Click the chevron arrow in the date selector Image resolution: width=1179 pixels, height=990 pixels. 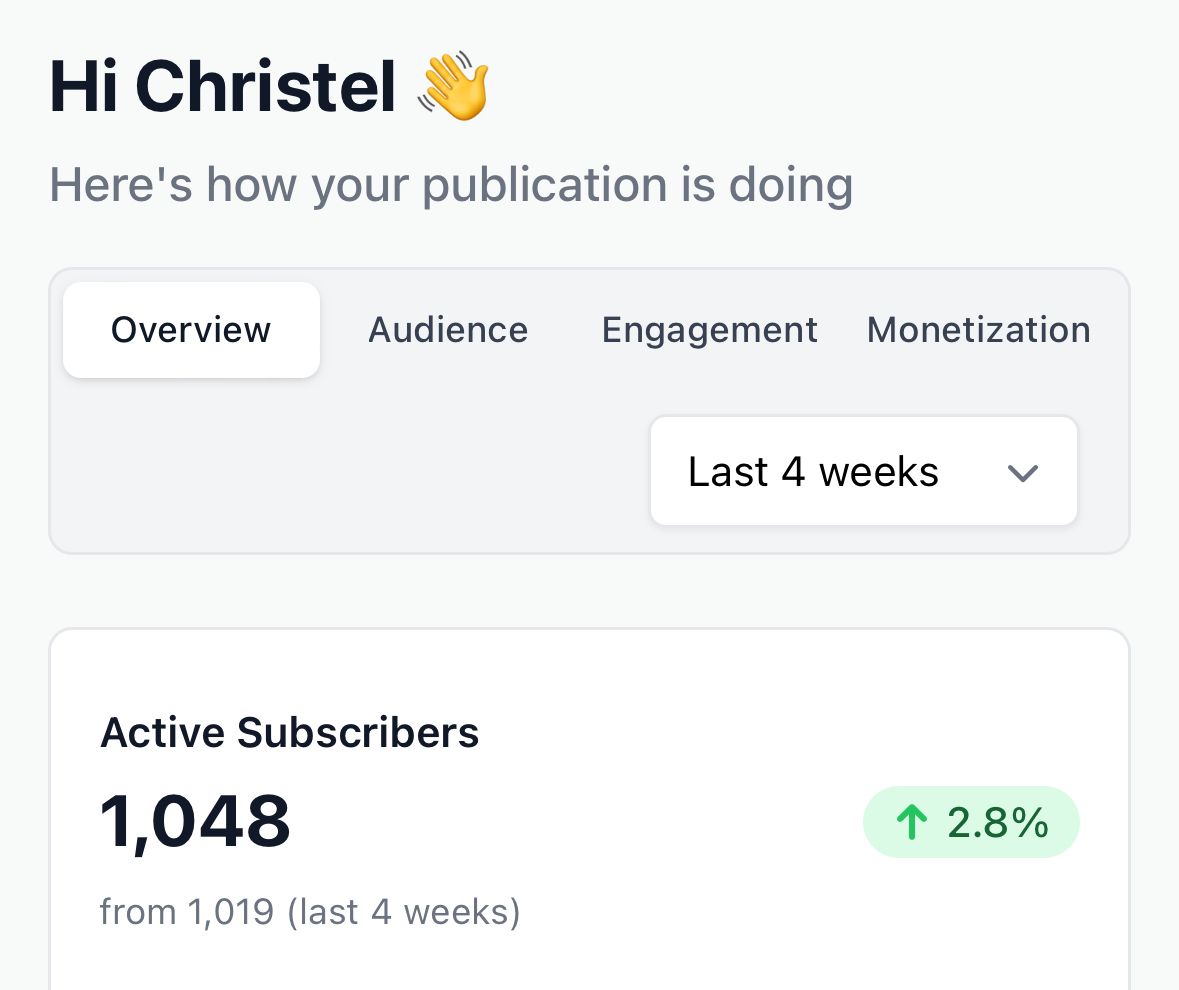[x=1022, y=473]
